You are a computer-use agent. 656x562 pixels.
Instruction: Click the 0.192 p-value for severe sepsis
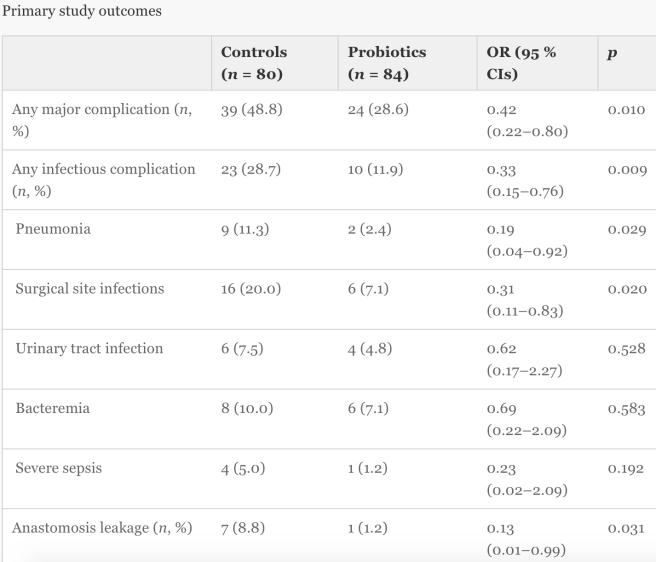pos(626,469)
